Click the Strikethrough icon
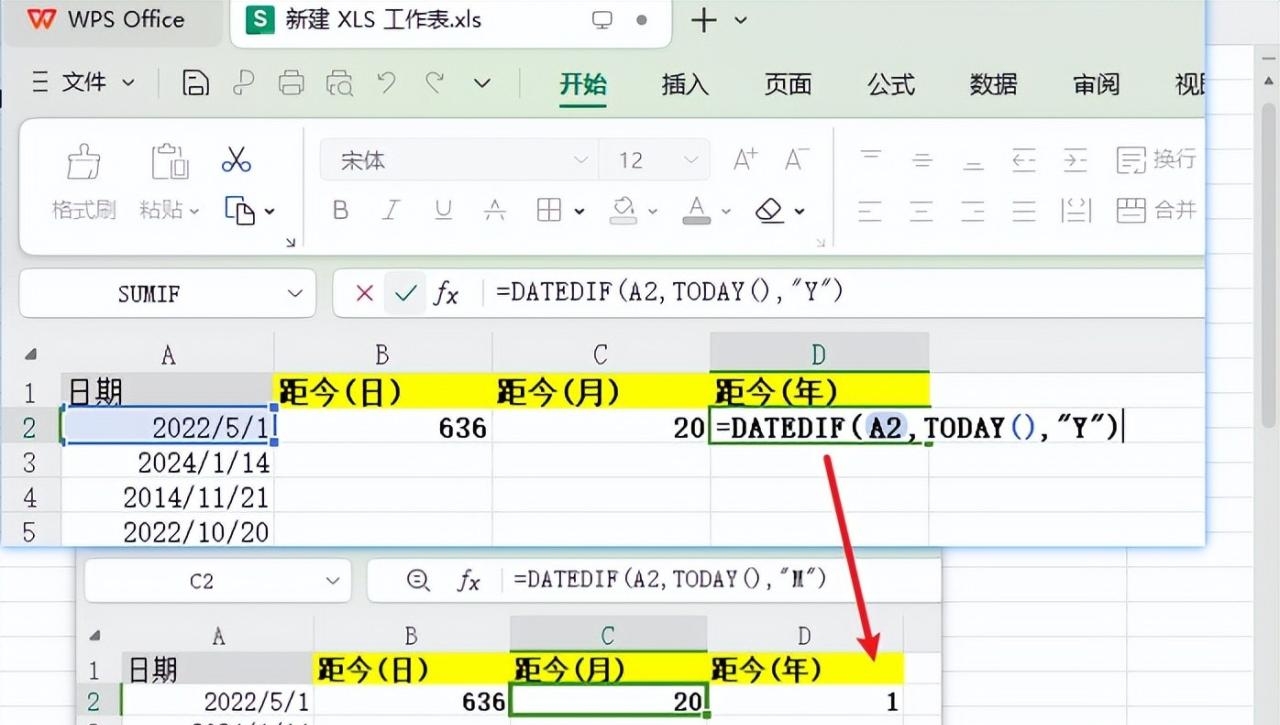The height and width of the screenshot is (725, 1280). [495, 210]
